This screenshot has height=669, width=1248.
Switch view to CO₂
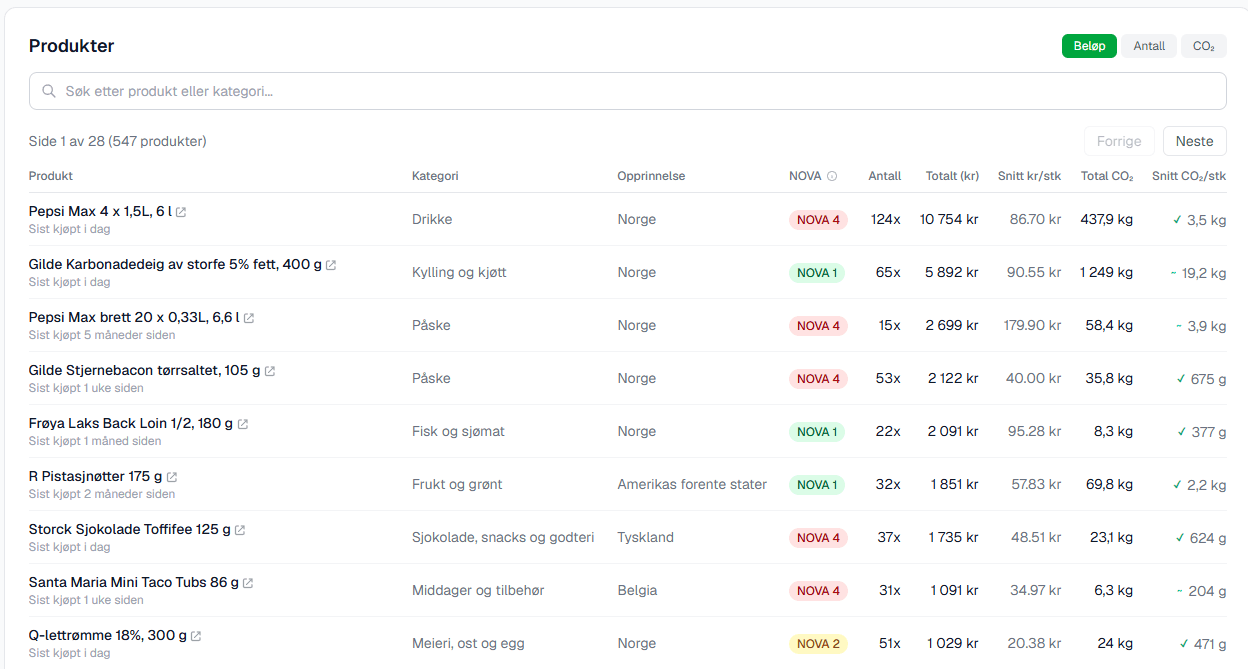(x=1203, y=46)
